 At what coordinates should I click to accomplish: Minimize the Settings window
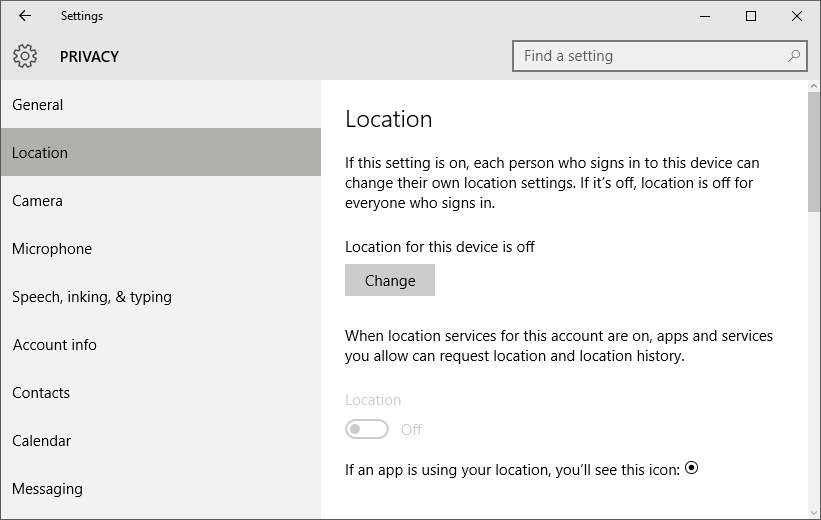coord(705,16)
